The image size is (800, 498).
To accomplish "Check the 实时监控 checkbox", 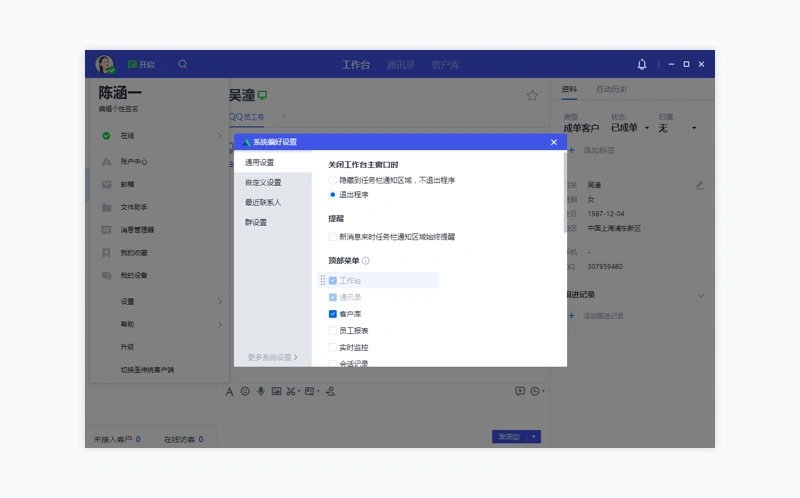I will tap(333, 347).
